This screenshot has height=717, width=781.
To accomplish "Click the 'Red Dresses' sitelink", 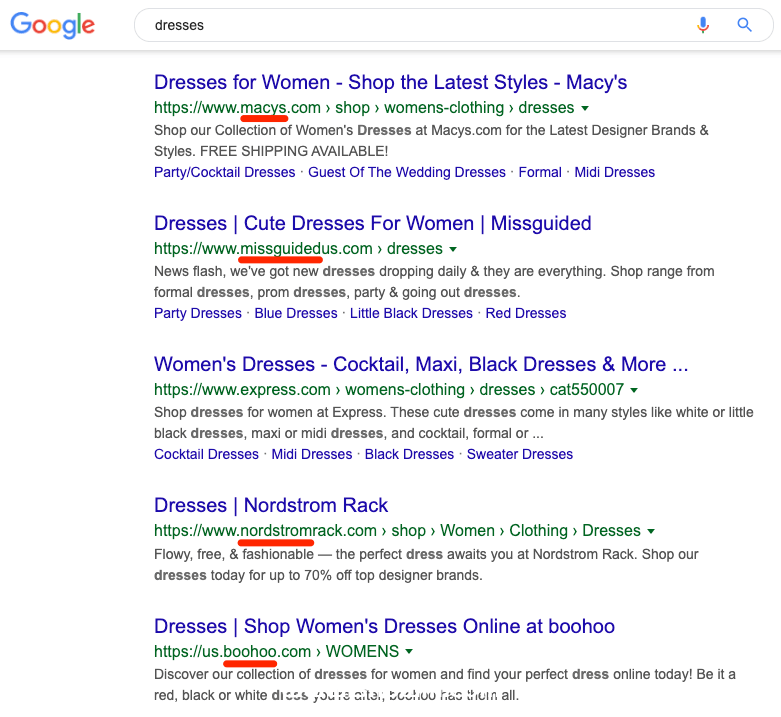I will pyautogui.click(x=526, y=313).
